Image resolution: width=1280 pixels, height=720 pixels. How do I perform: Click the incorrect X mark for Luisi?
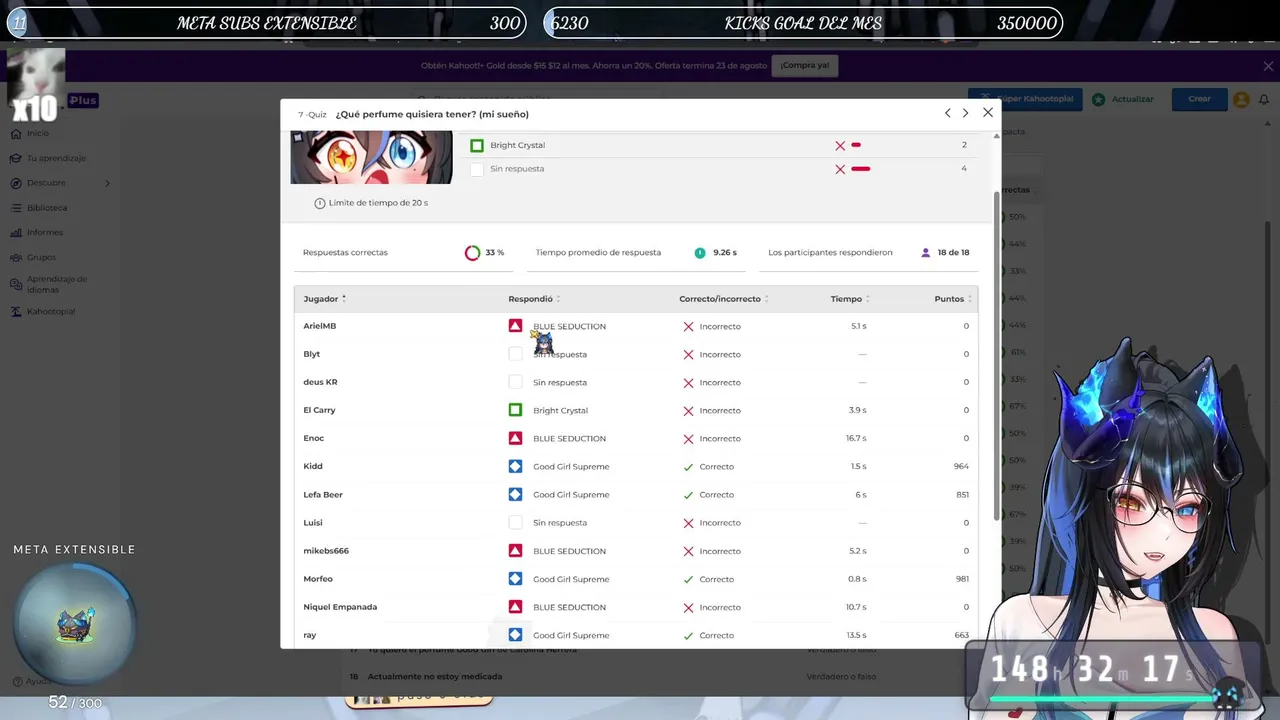(688, 523)
